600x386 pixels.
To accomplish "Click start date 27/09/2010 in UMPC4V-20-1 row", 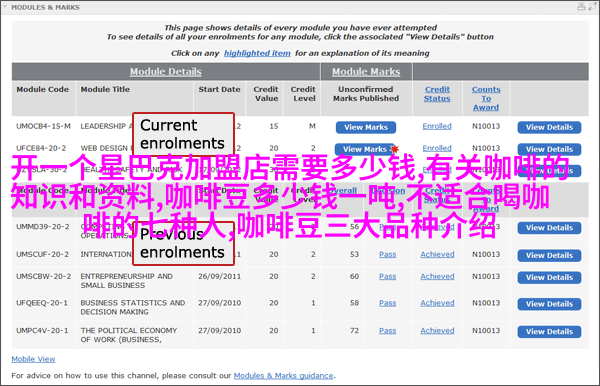I will click(219, 331).
